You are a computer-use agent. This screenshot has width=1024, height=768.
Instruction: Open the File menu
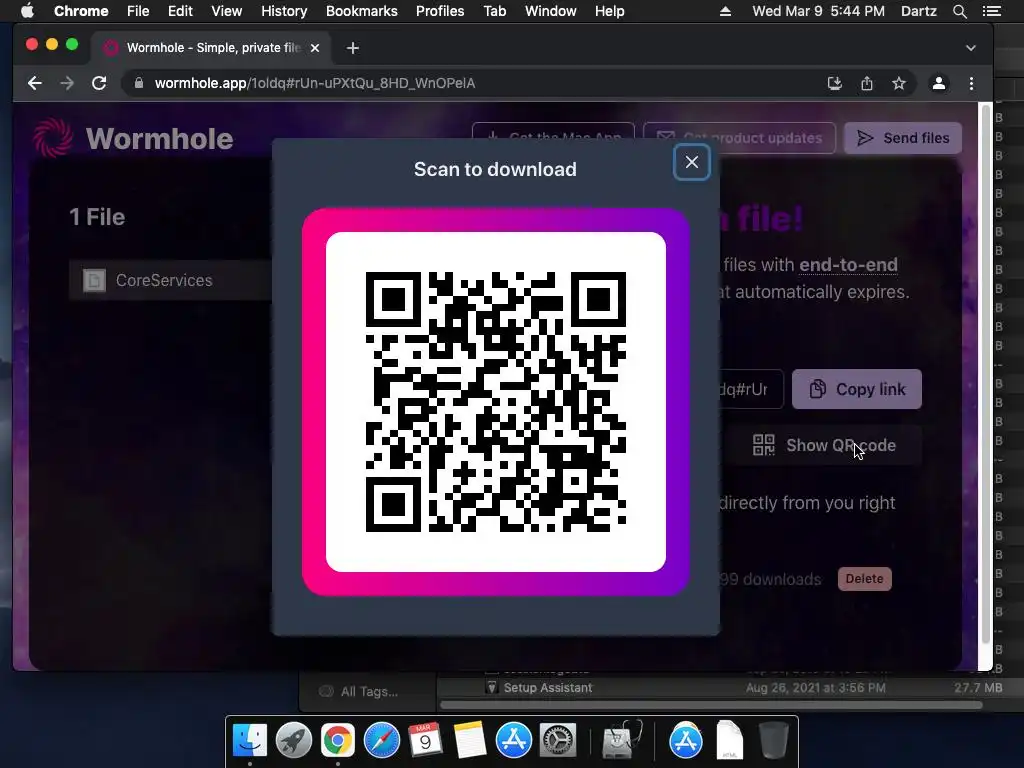point(138,11)
